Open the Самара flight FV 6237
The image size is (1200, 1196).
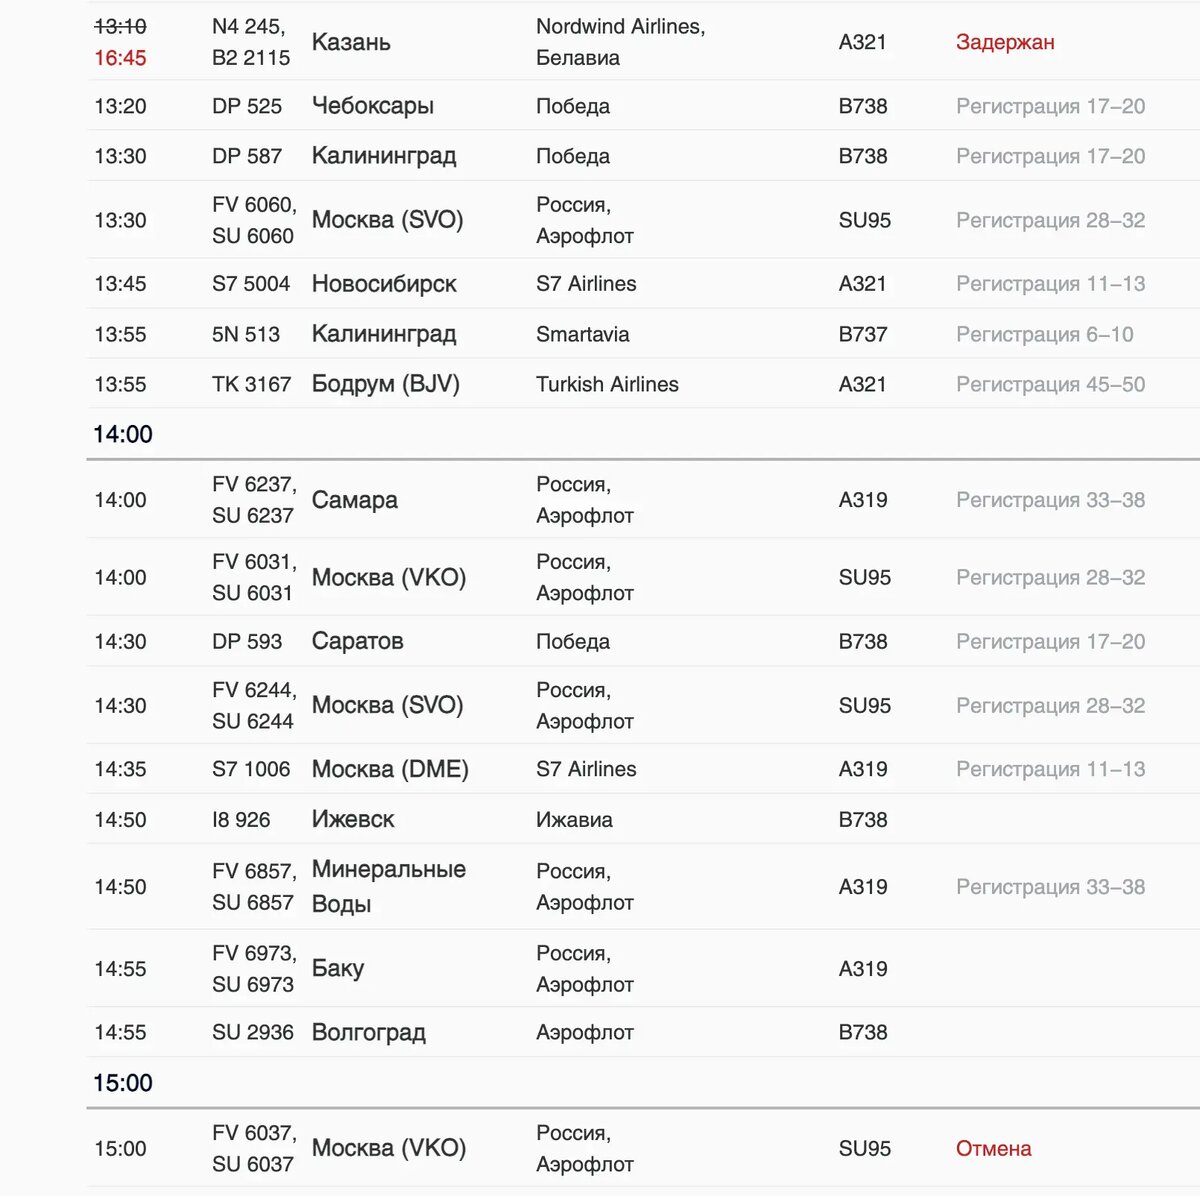pyautogui.click(x=643, y=500)
